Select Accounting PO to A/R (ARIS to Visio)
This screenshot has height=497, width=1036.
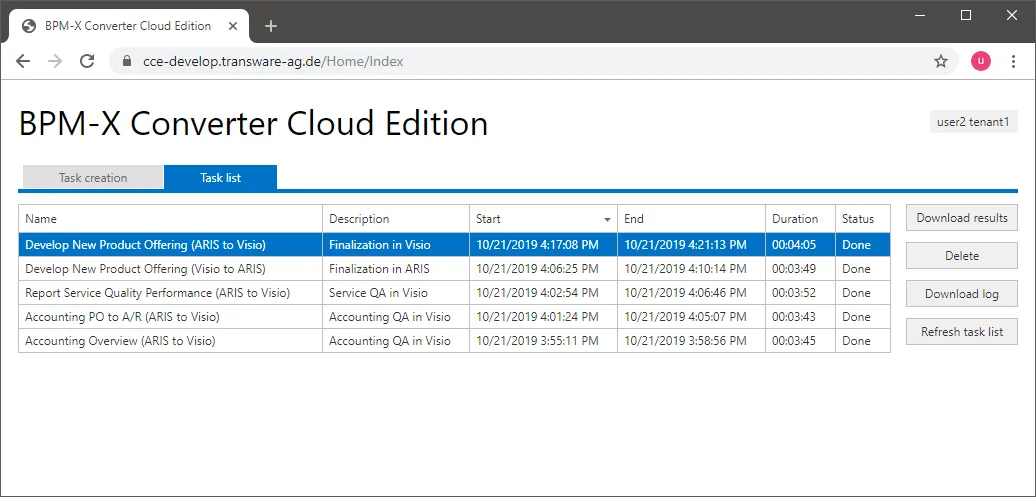(455, 317)
